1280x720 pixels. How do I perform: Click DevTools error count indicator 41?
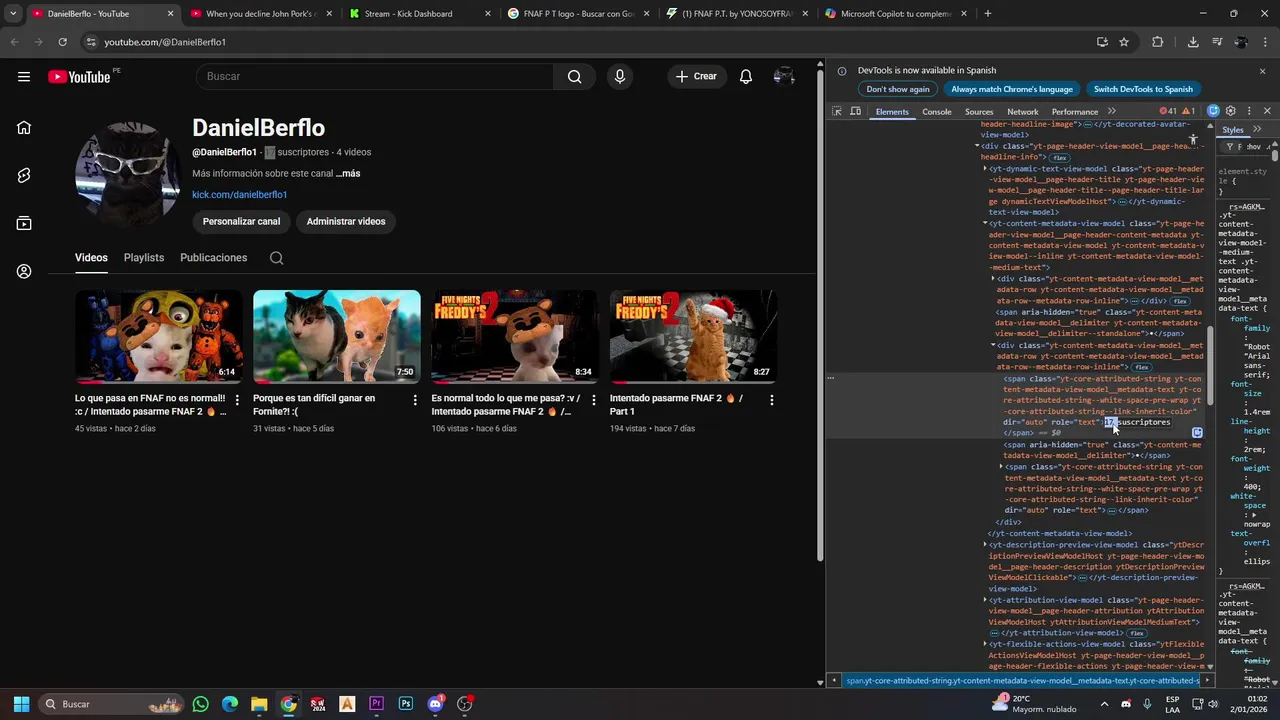pyautogui.click(x=1168, y=111)
